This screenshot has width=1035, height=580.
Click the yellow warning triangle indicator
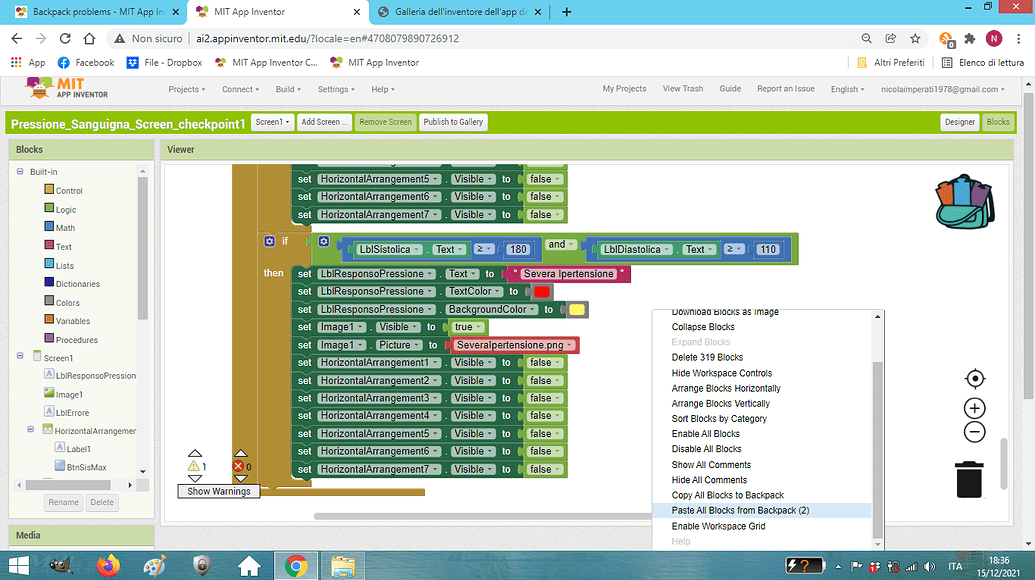(x=193, y=466)
